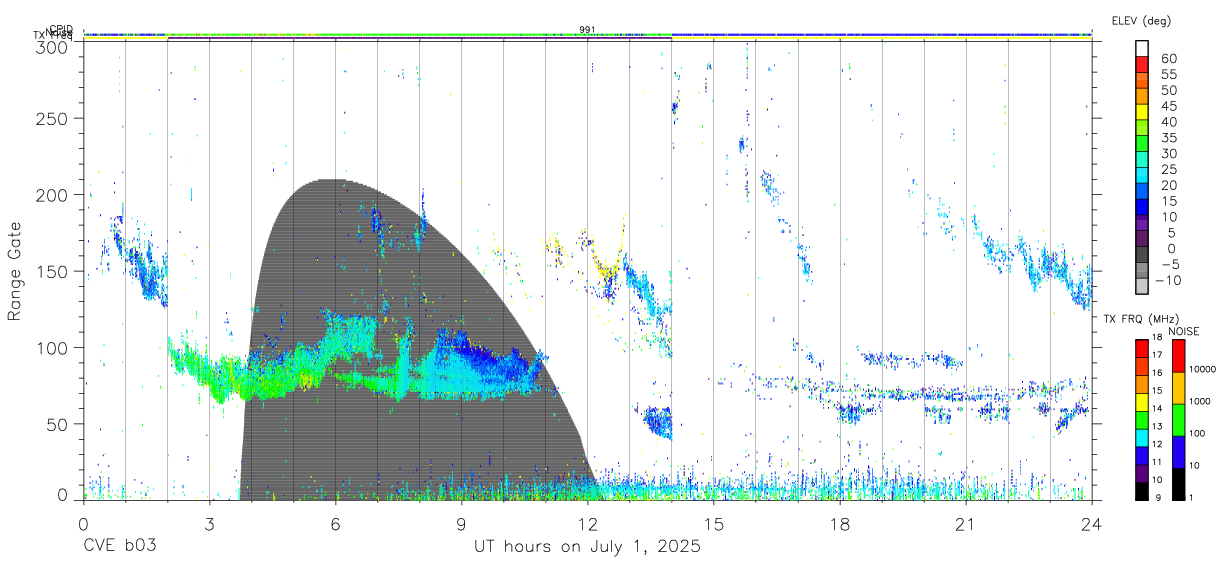1228x567 pixels.
Task: Click the blue 11–12 MHz TX frequency swatch
Action: click(x=1142, y=456)
